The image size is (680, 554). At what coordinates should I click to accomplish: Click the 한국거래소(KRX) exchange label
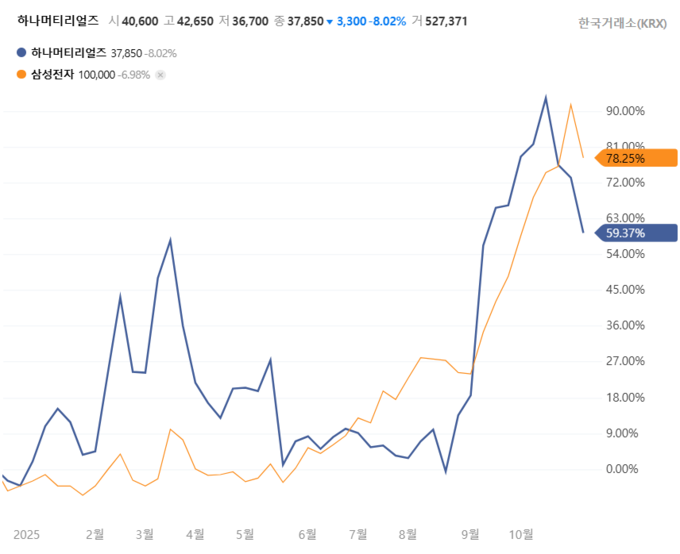622,23
